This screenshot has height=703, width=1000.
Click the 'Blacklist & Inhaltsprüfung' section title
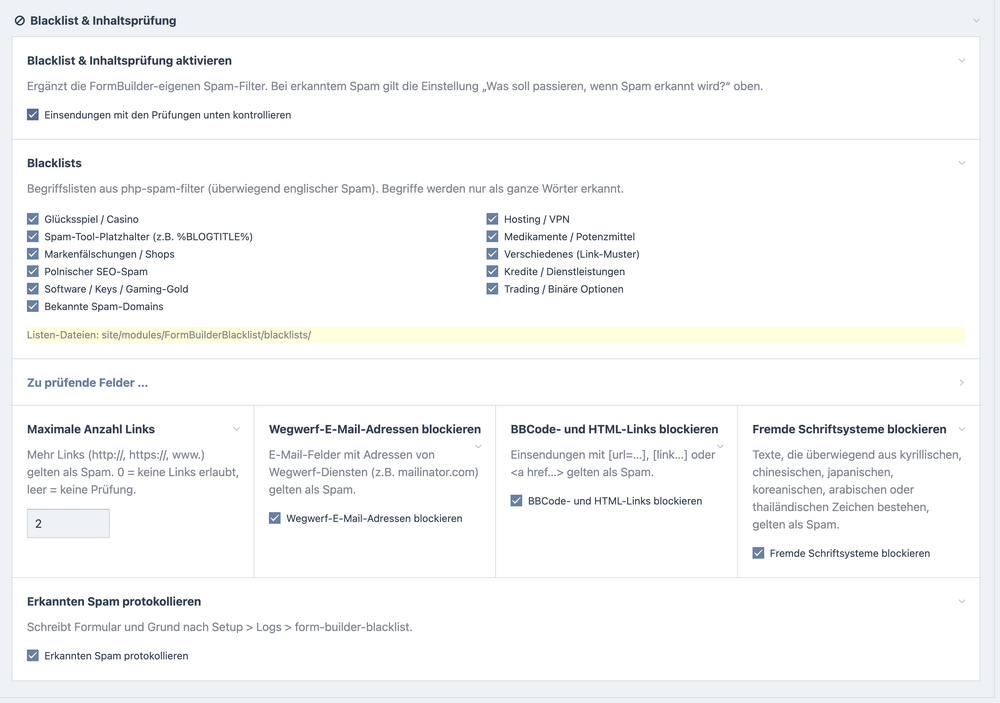pos(103,21)
